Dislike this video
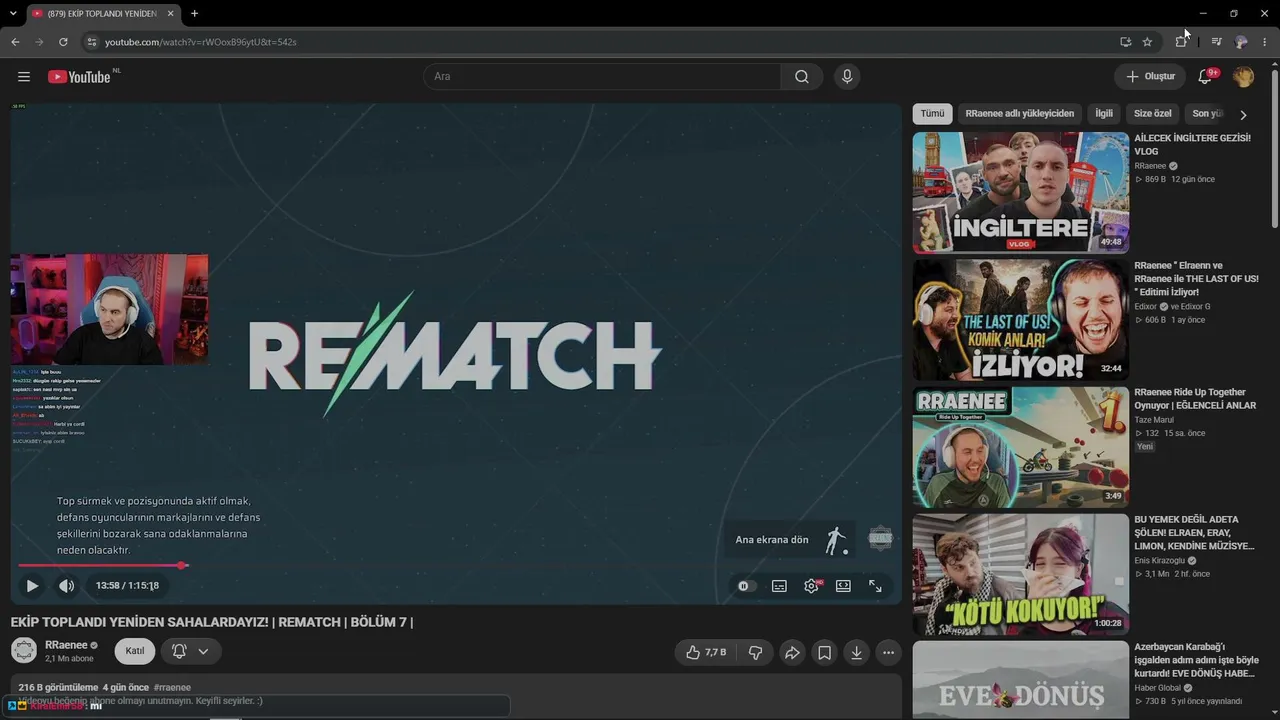Image resolution: width=1280 pixels, height=720 pixels. [x=755, y=652]
